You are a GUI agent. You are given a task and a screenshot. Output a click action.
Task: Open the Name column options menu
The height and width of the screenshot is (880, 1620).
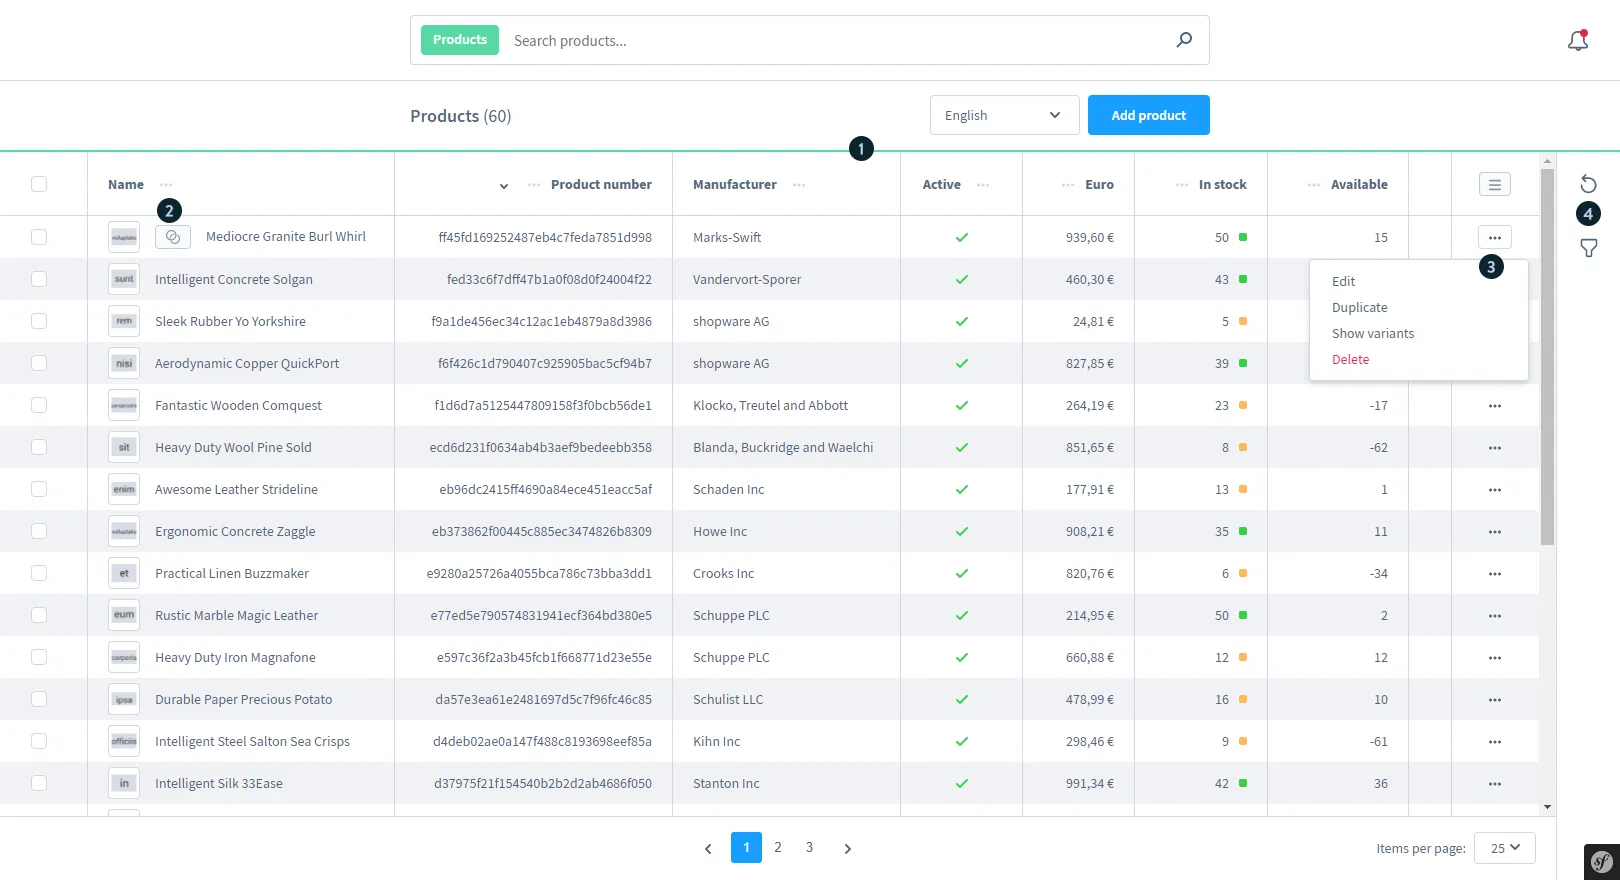tap(166, 185)
